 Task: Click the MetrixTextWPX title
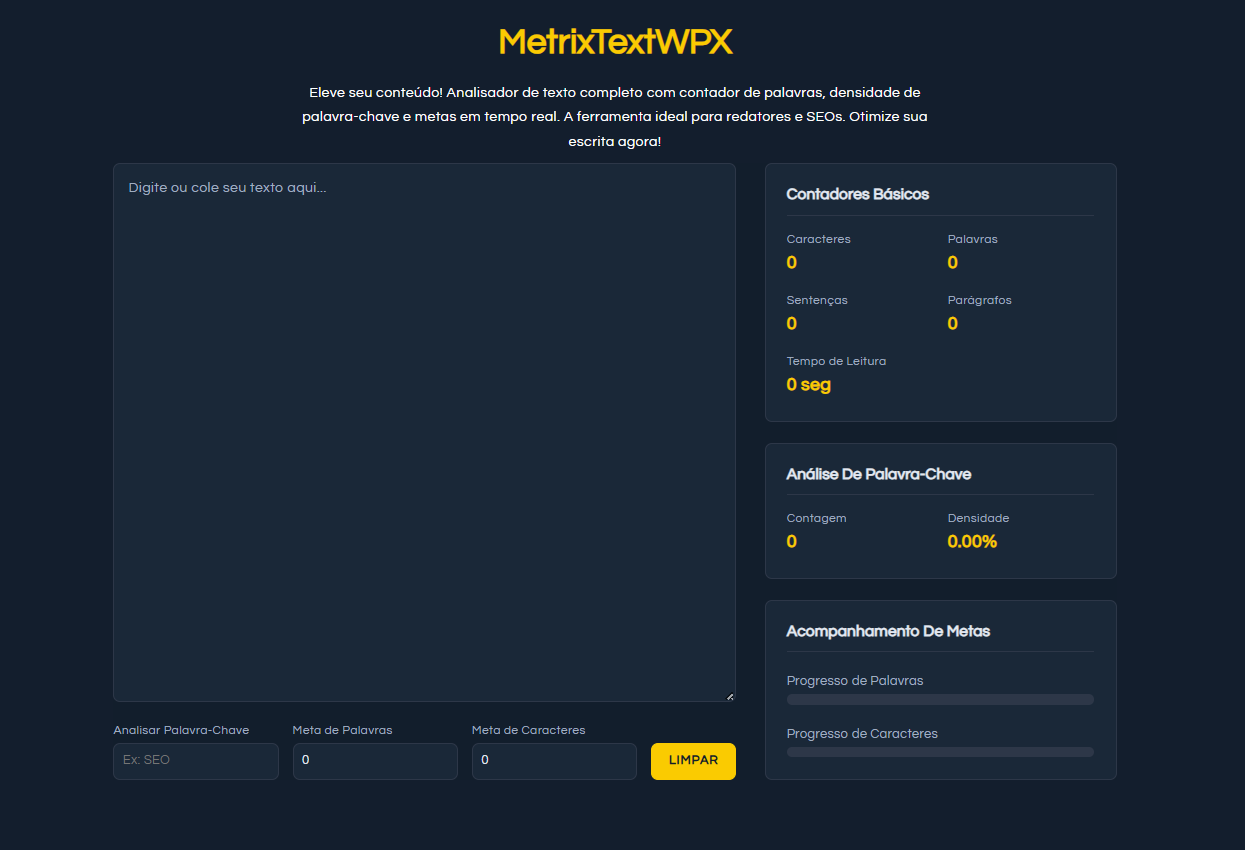coord(615,41)
